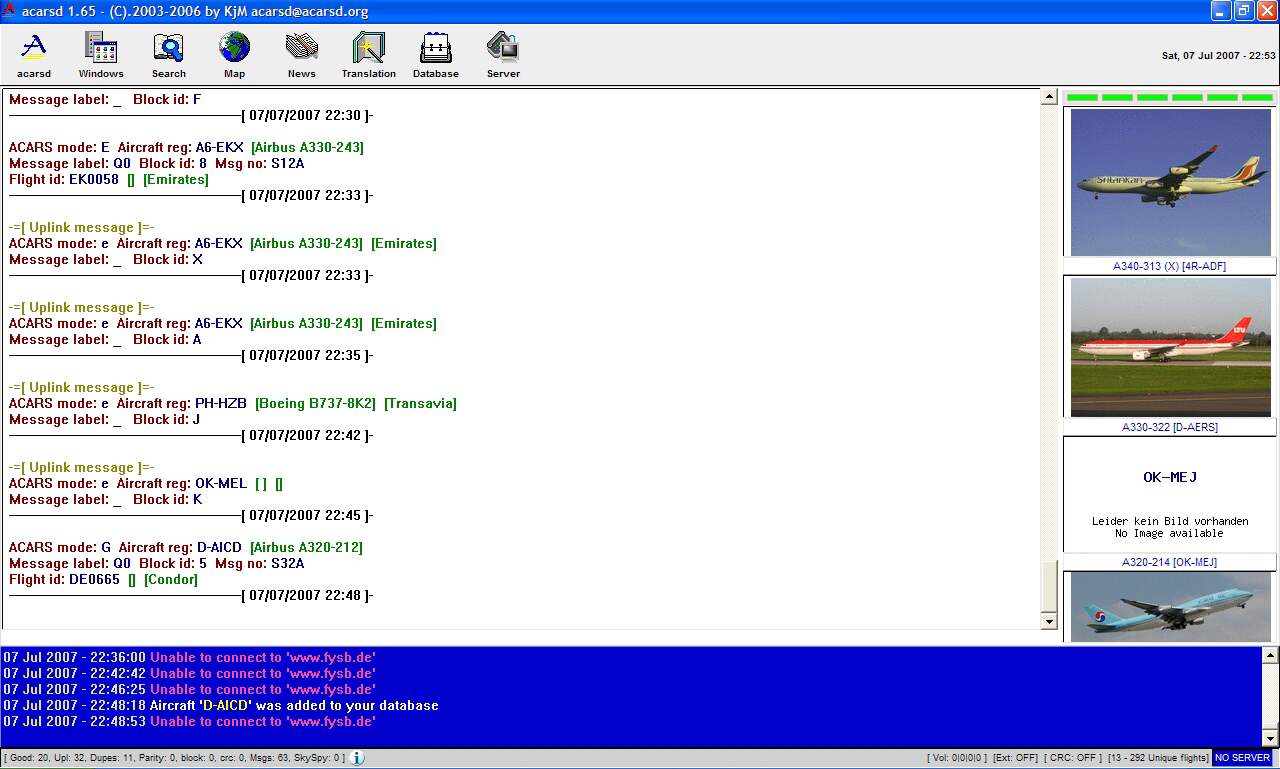The width and height of the screenshot is (1280, 769).
Task: Click the log panel scroll down arrow
Action: pos(1270,738)
